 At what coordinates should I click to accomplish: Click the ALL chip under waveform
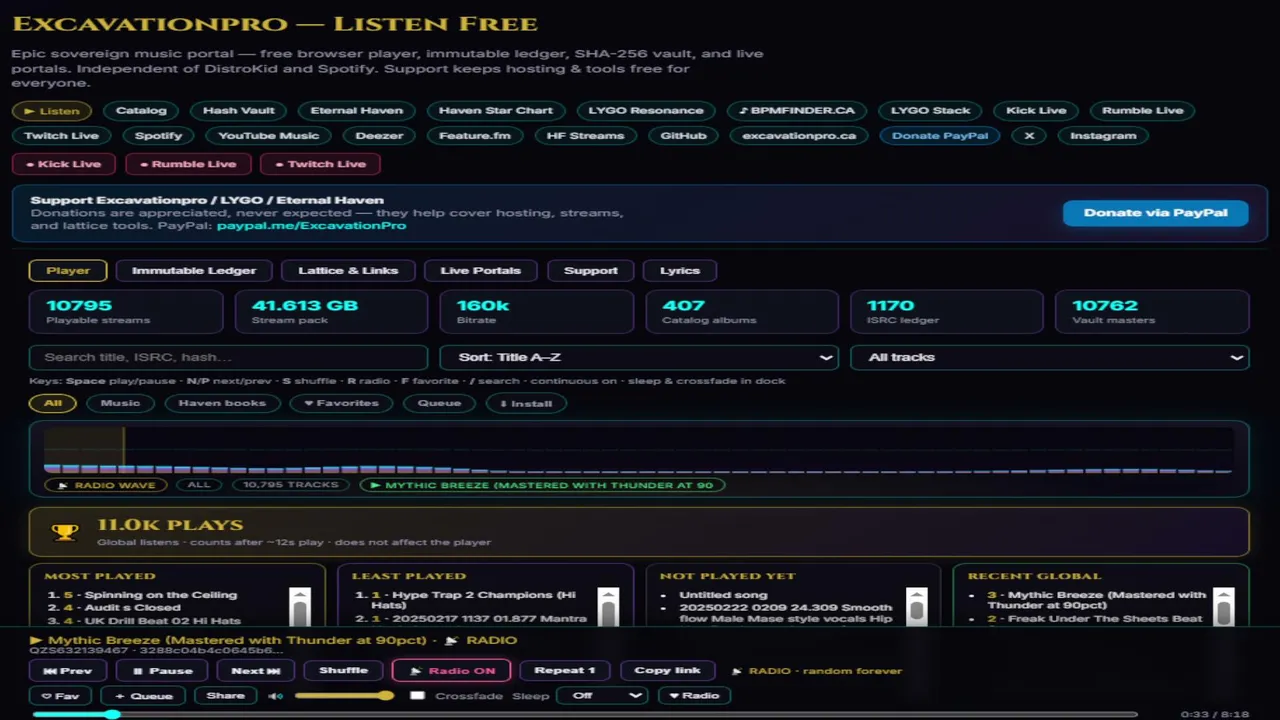point(199,485)
